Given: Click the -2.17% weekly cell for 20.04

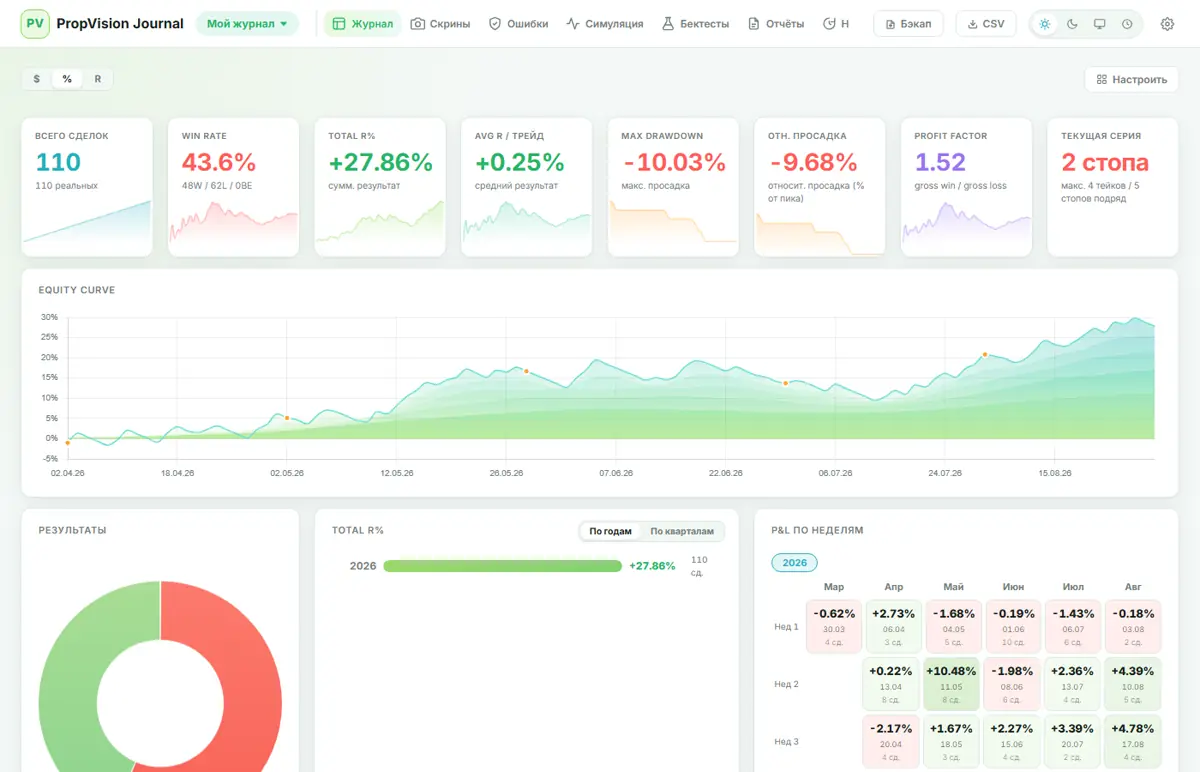Looking at the screenshot, I should click(x=891, y=741).
